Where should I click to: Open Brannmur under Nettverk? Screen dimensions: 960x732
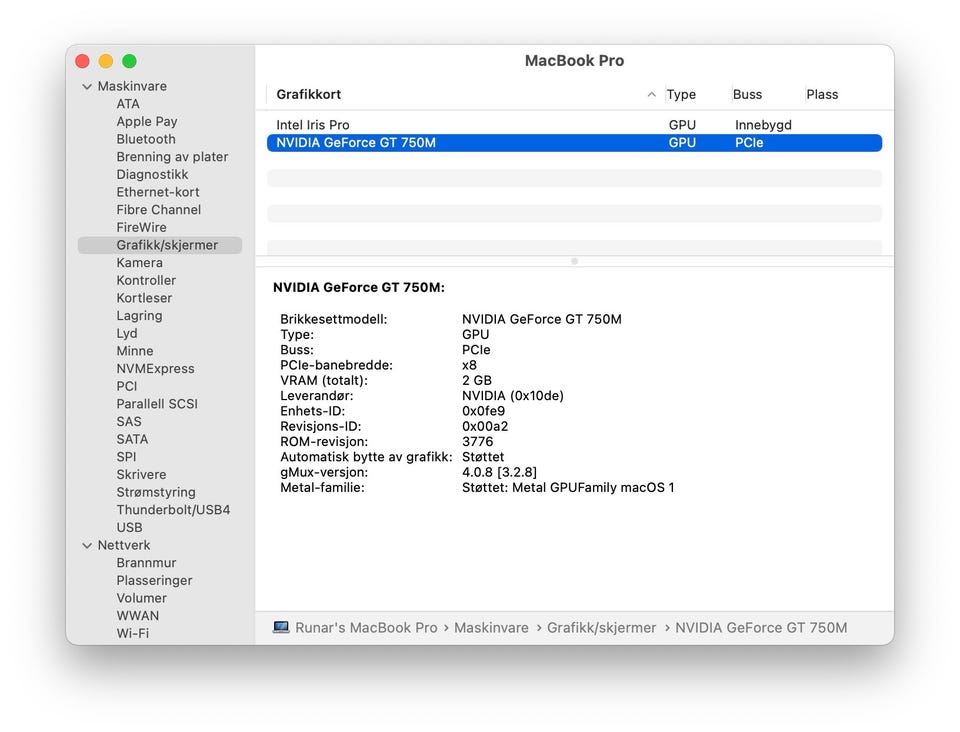coord(146,563)
